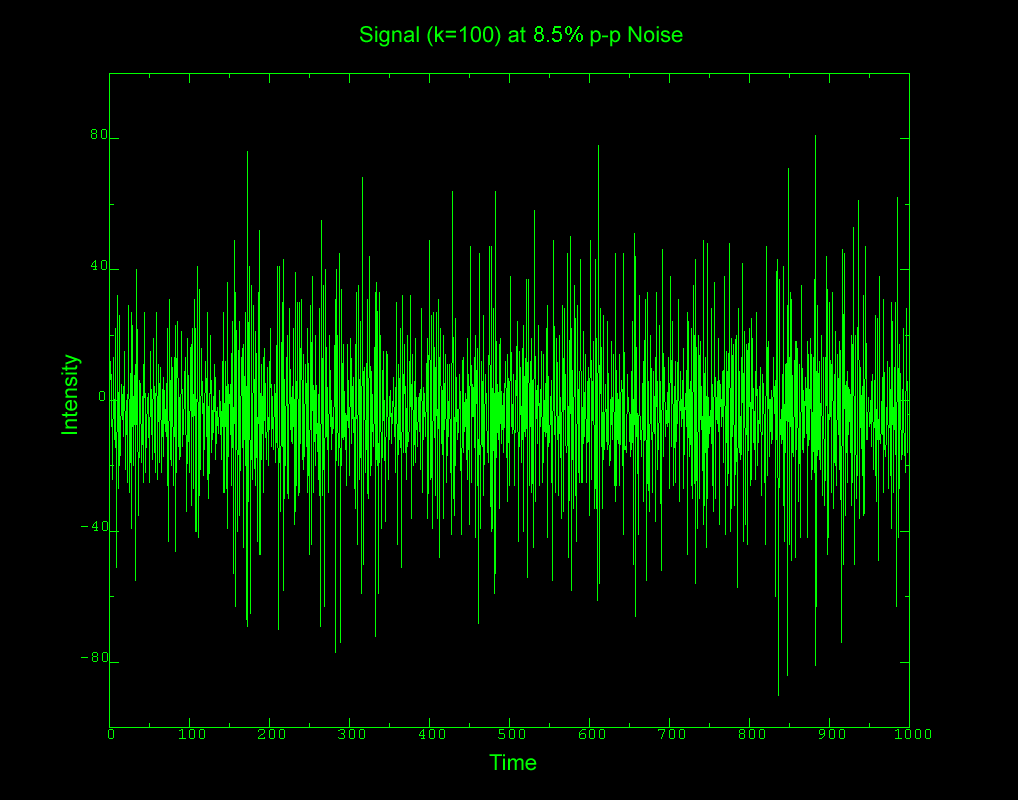Click the '0' tick label on x-axis
The width and height of the screenshot is (1018, 800).
[113, 732]
